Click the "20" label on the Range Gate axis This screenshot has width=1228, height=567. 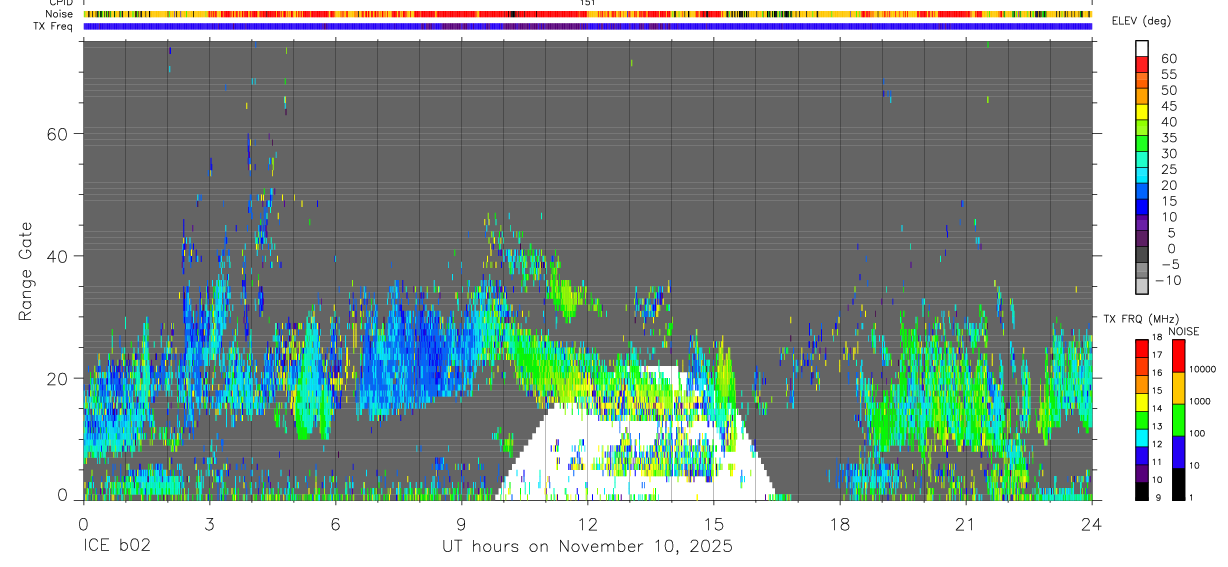coord(57,378)
